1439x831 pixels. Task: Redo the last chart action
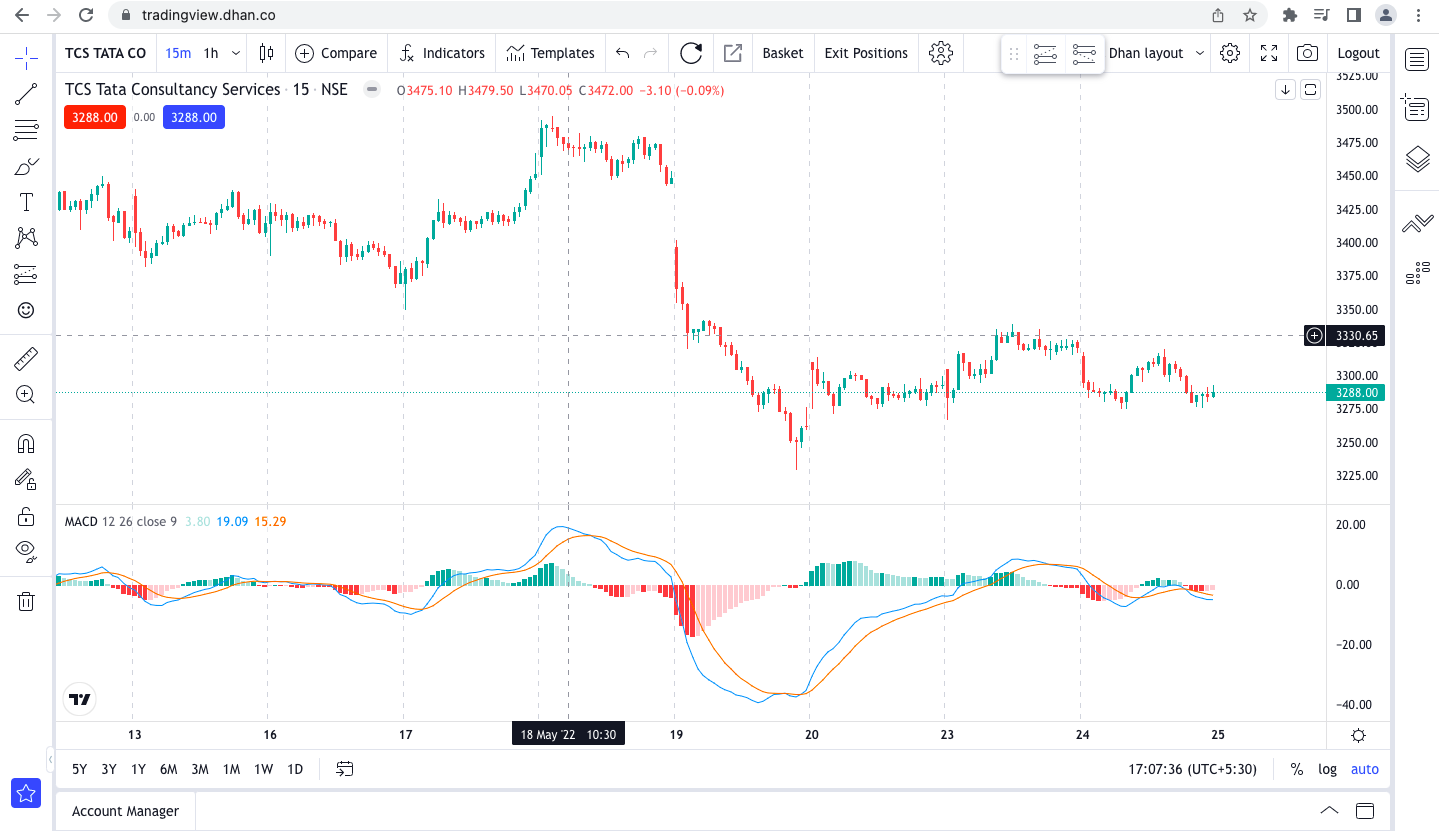651,53
